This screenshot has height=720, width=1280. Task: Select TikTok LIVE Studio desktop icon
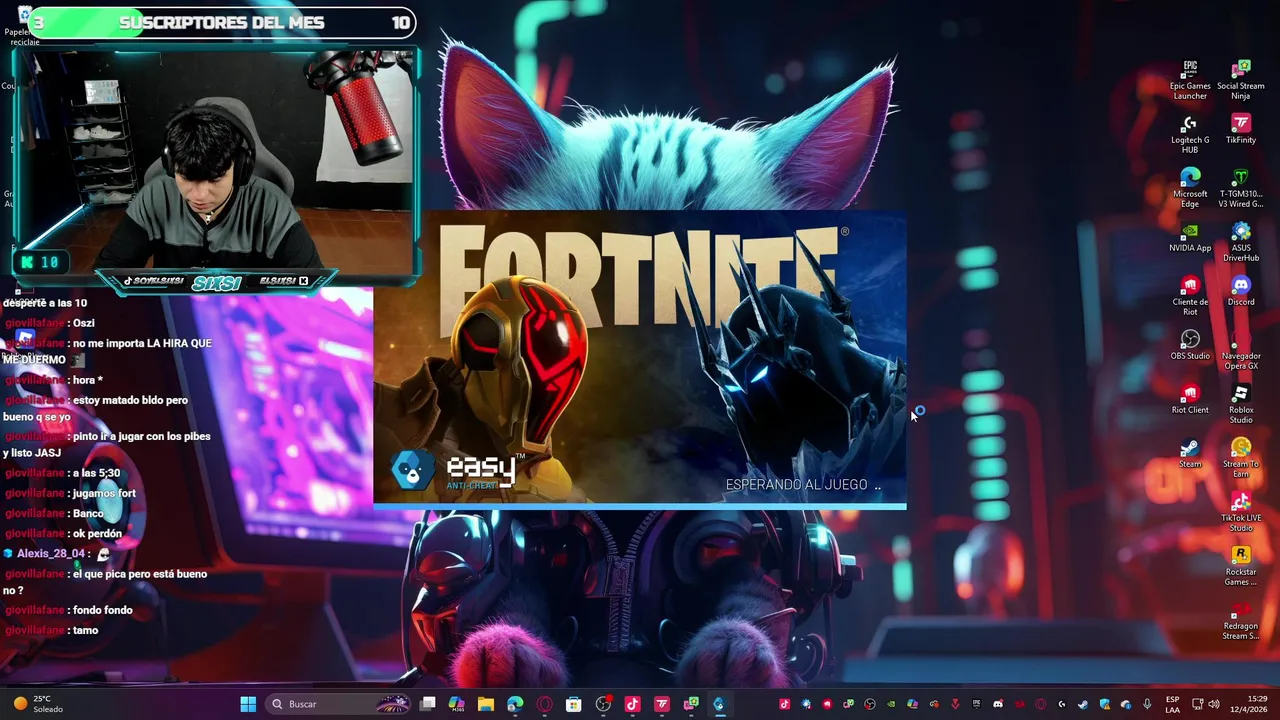pyautogui.click(x=1241, y=512)
